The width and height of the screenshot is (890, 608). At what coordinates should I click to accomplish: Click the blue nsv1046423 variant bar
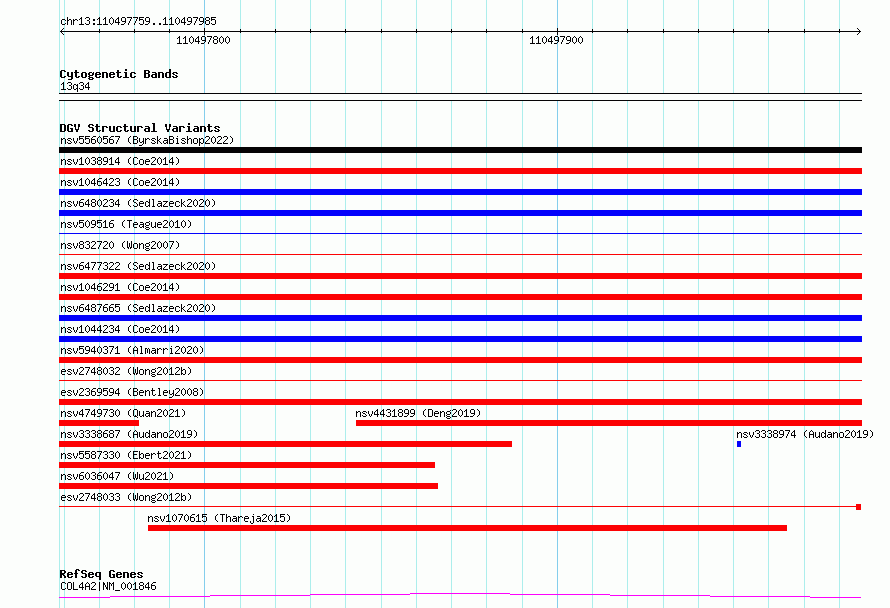tap(460, 192)
